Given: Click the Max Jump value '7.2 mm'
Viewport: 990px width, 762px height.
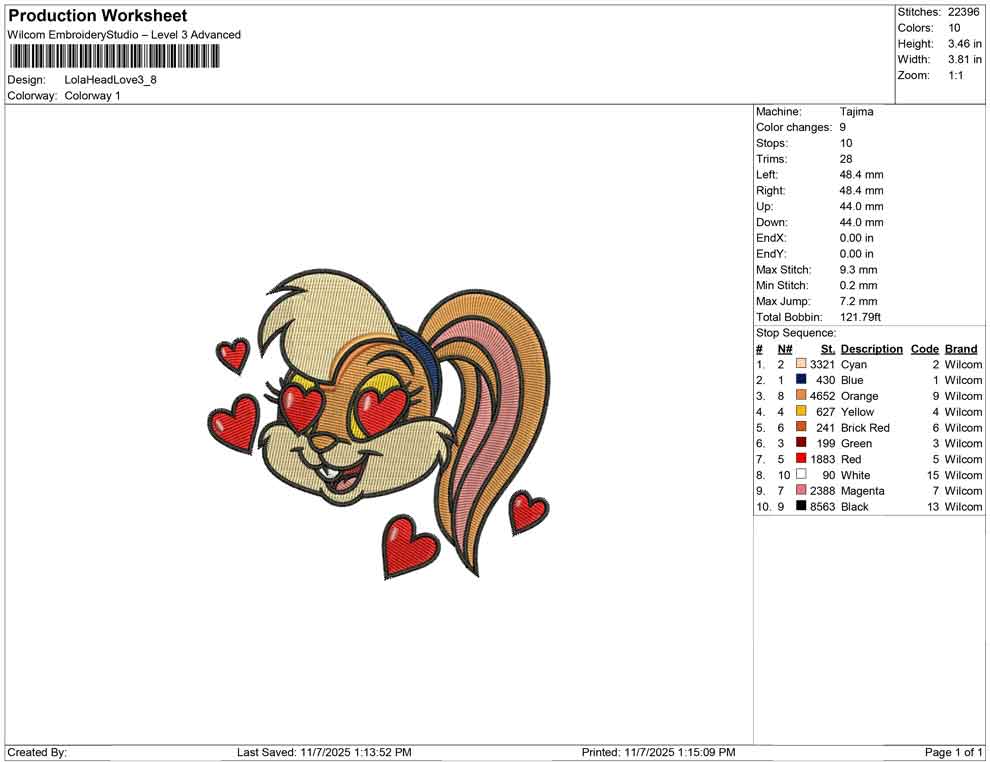Looking at the screenshot, I should (x=858, y=301).
